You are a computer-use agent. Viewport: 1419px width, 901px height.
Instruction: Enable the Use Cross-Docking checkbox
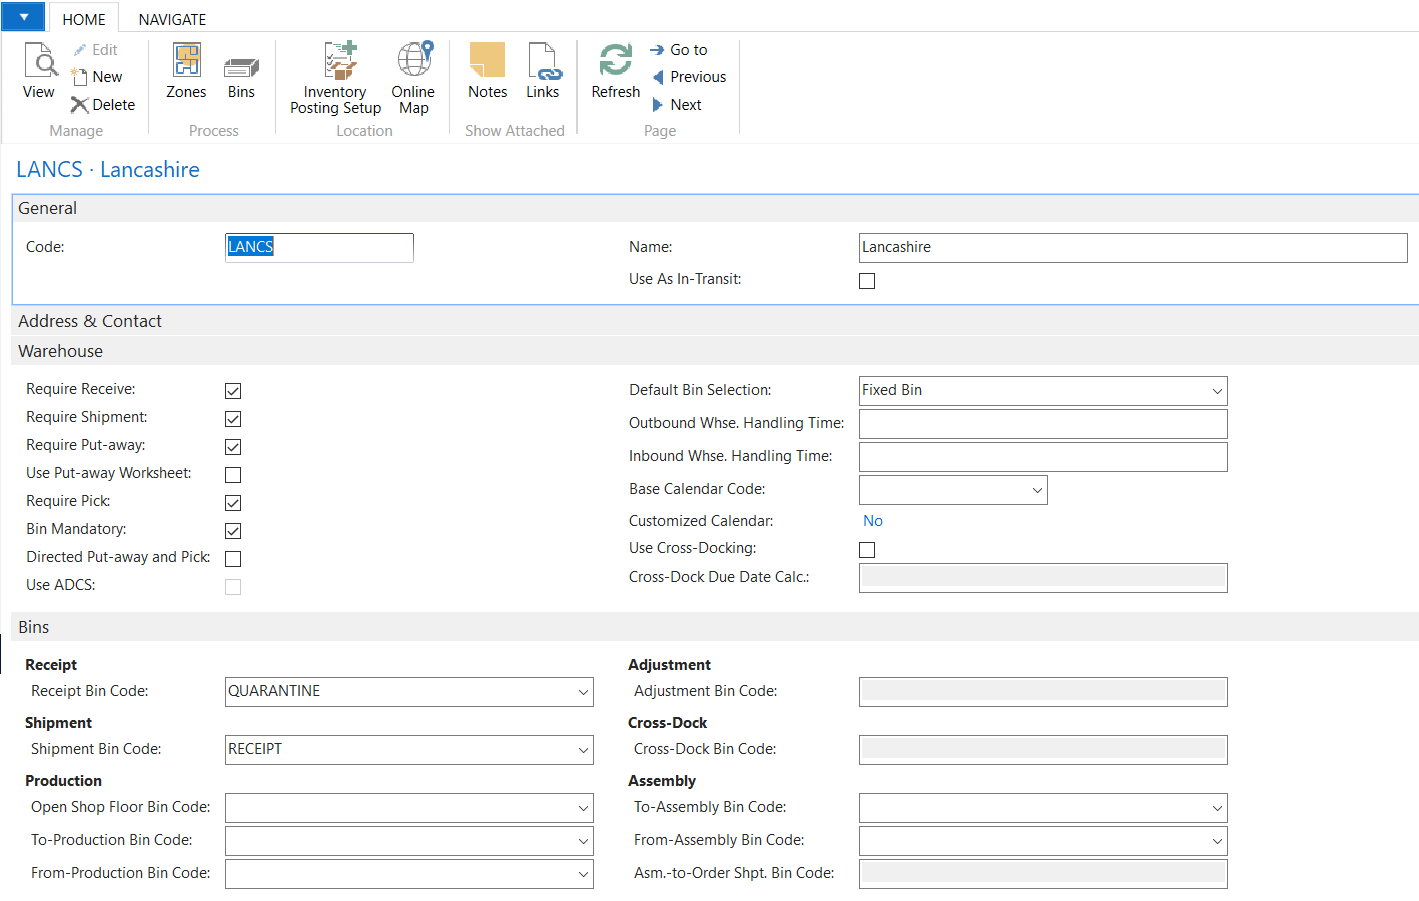point(867,550)
